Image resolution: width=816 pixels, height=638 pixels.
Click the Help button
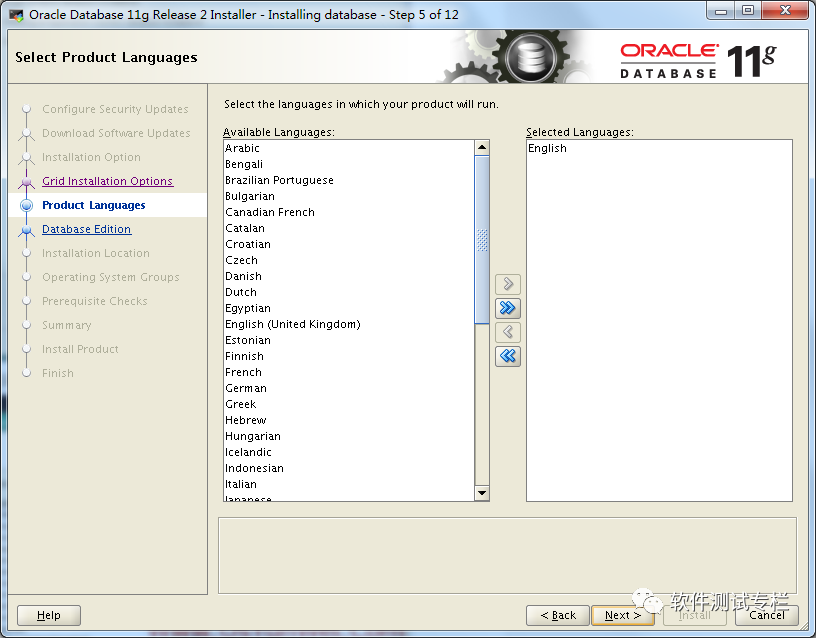tap(49, 615)
